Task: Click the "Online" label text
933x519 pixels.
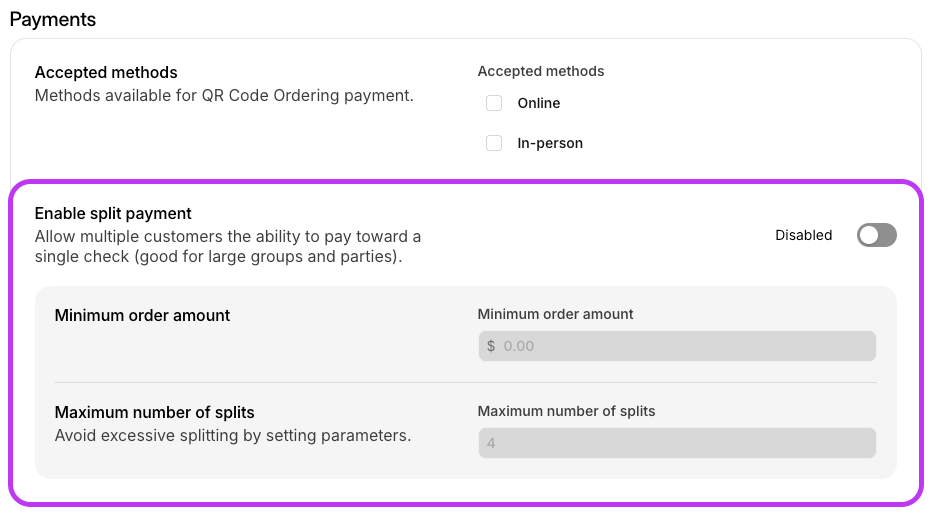Action: 538,103
